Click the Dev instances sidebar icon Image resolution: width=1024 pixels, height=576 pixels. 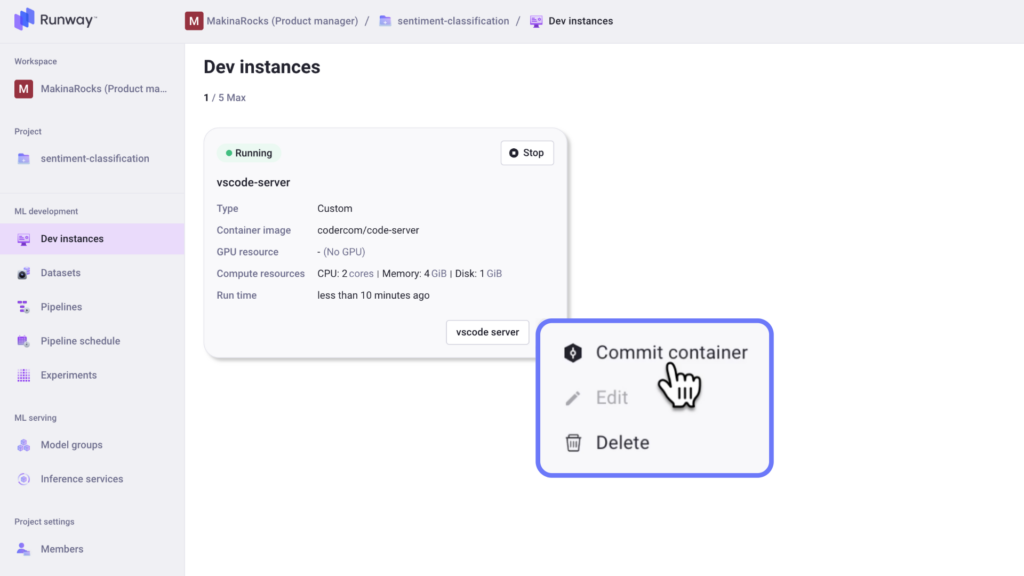point(24,239)
